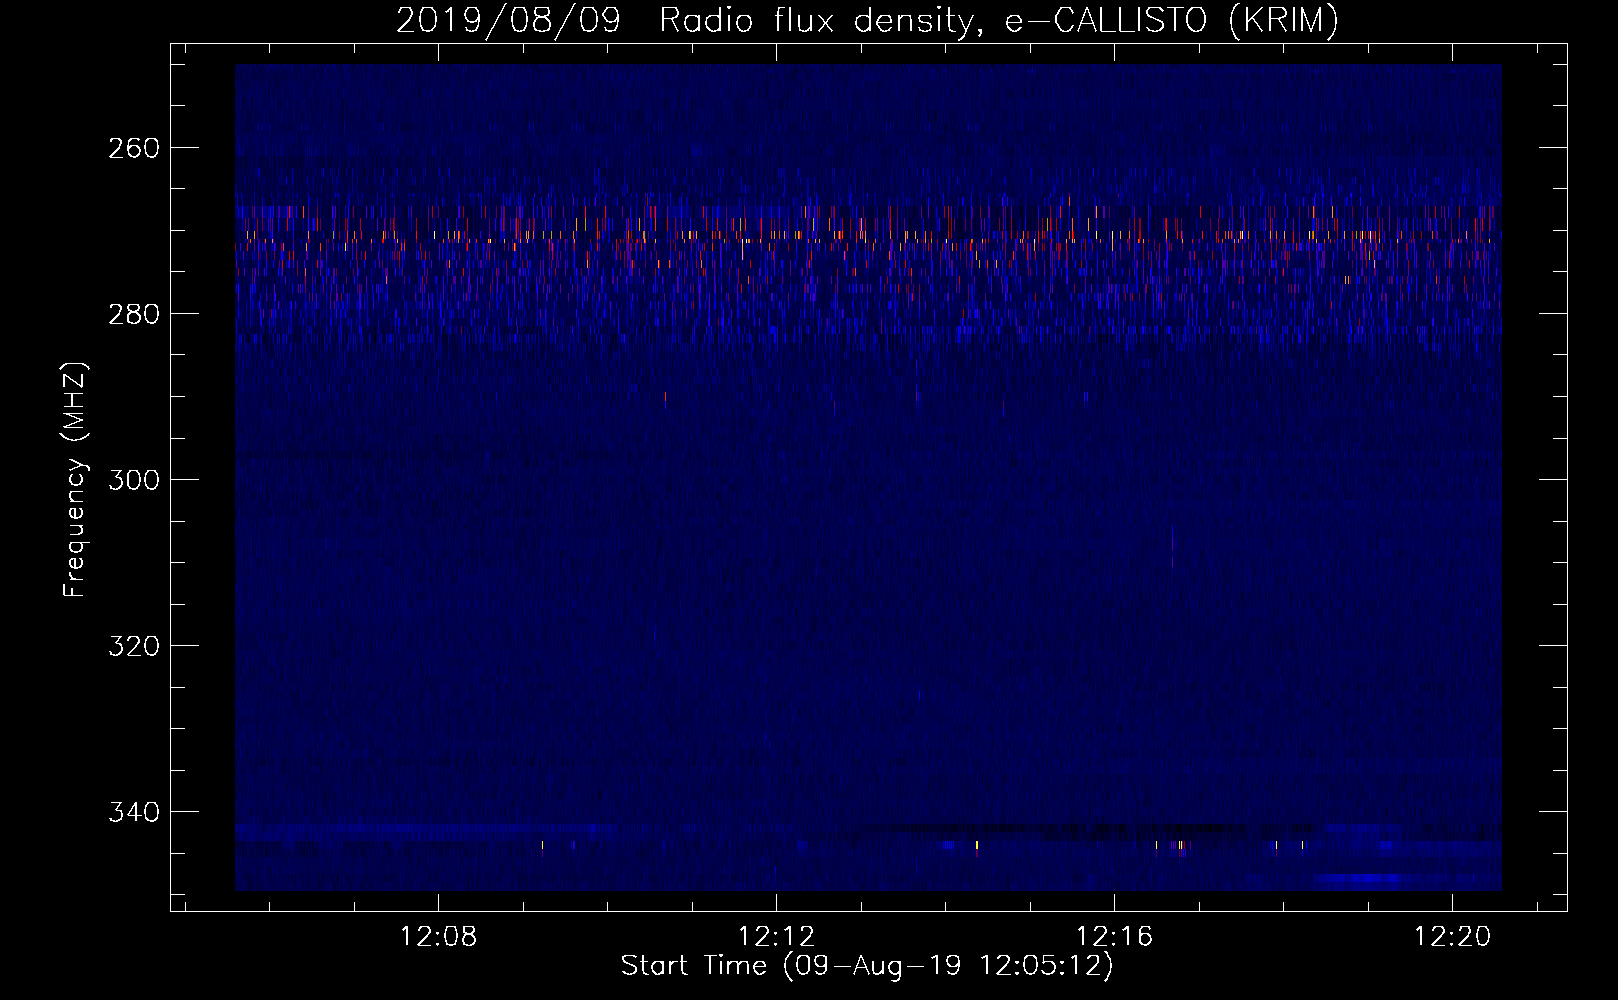Click the plot title mentioning e-CALLISTO (KRIM)

tap(867, 21)
